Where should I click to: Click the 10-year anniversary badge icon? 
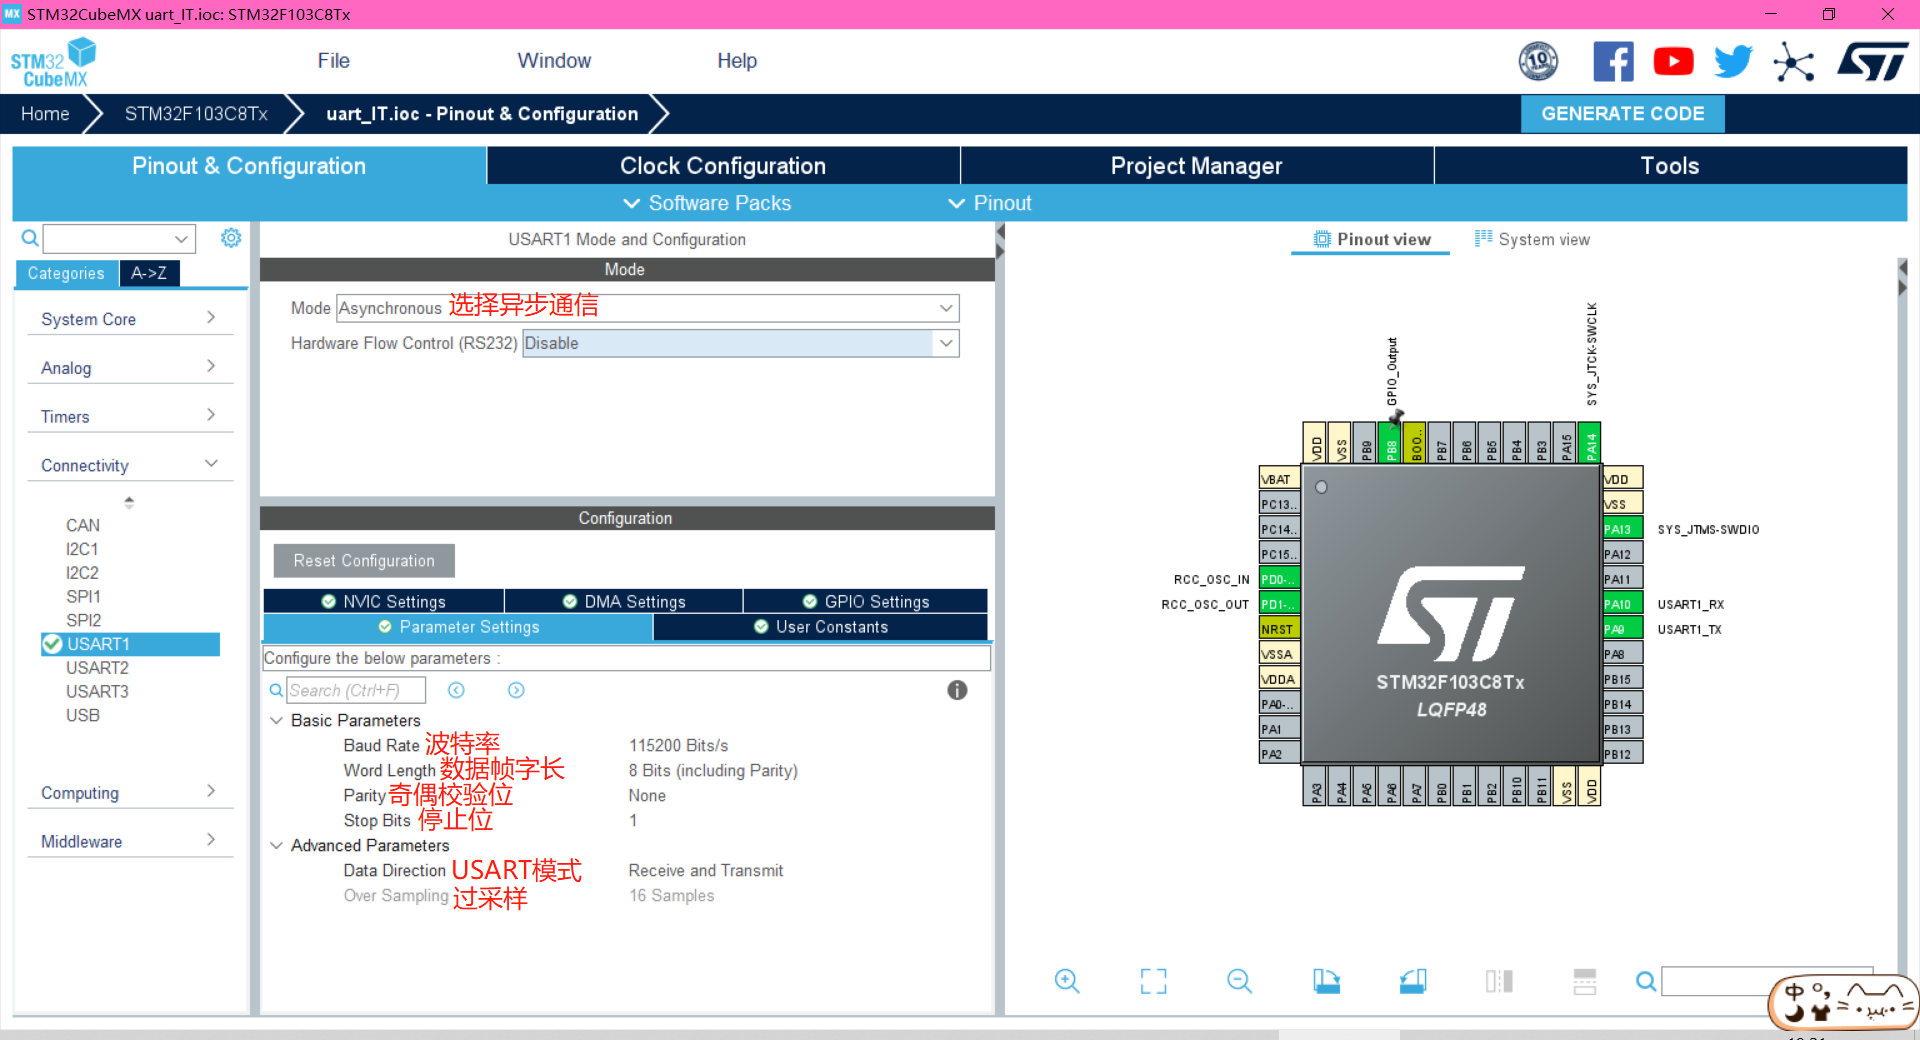point(1538,62)
